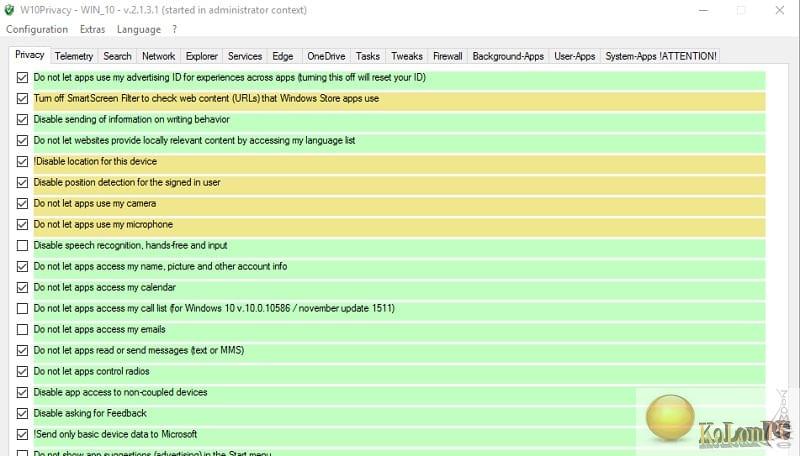Switch to the Explorer tab
800x456 pixels.
click(x=202, y=56)
